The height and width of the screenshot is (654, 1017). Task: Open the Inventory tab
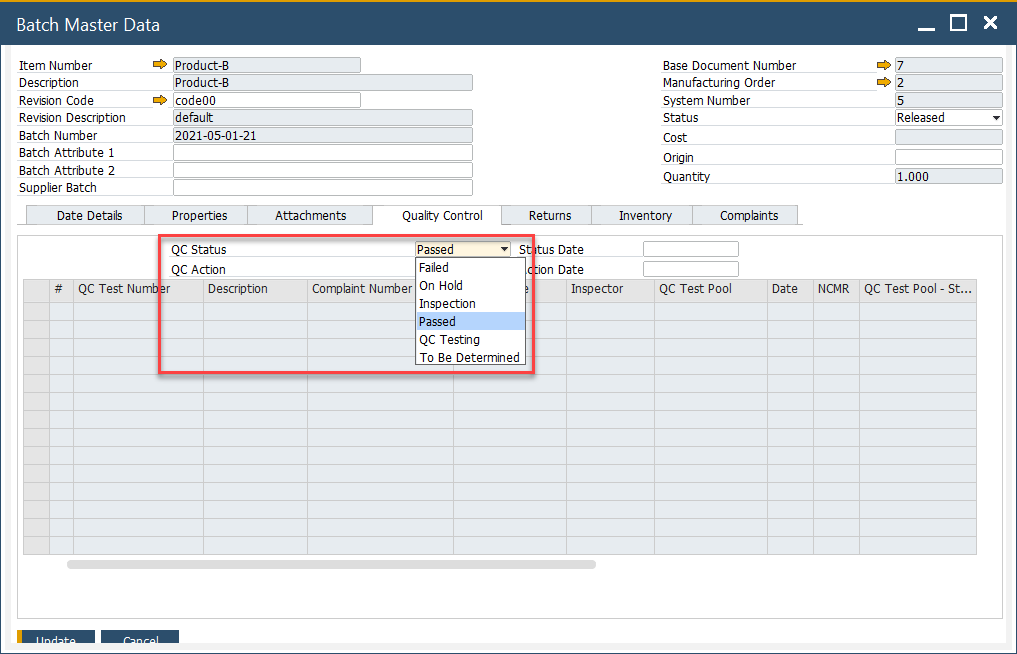point(645,216)
